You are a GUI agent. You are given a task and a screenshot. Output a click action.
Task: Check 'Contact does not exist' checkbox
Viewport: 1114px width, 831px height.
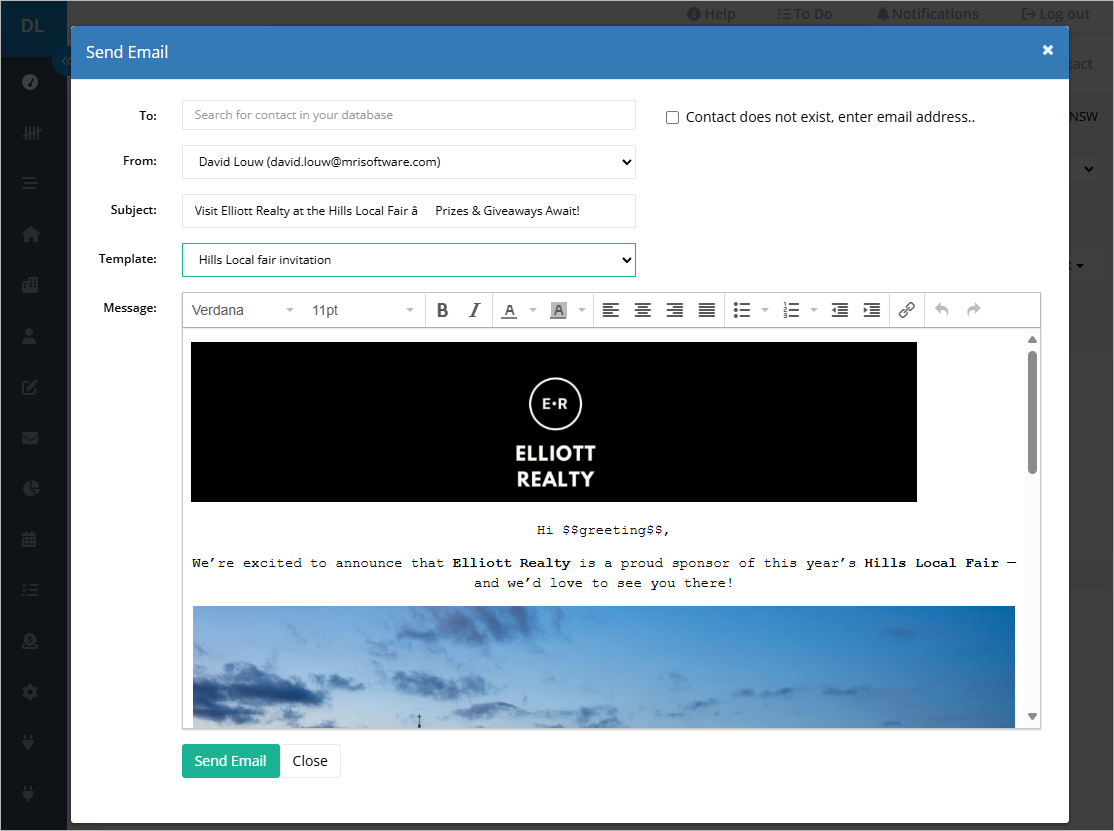672,118
